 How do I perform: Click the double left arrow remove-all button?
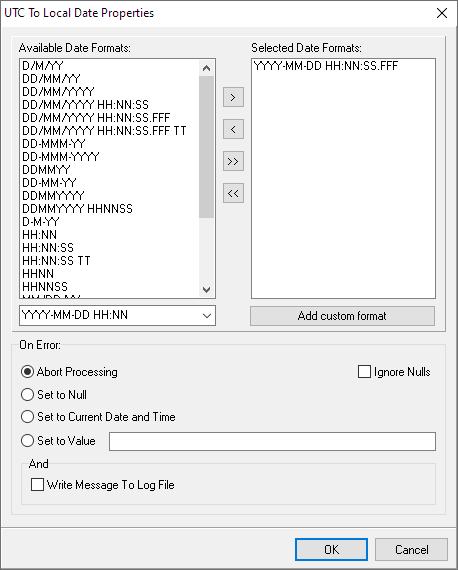[233, 193]
